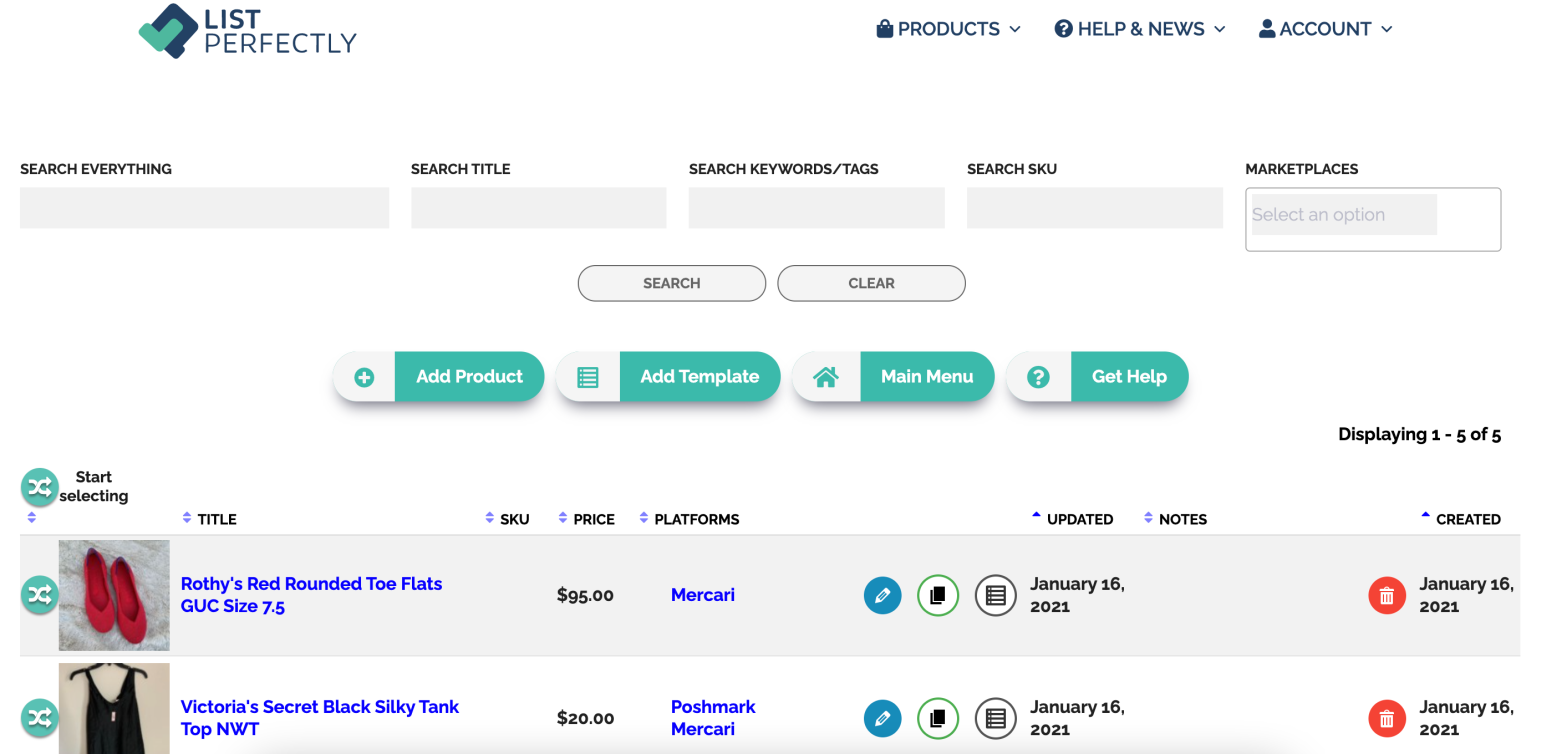Toggle Start selecting shuffle button

tap(39, 487)
